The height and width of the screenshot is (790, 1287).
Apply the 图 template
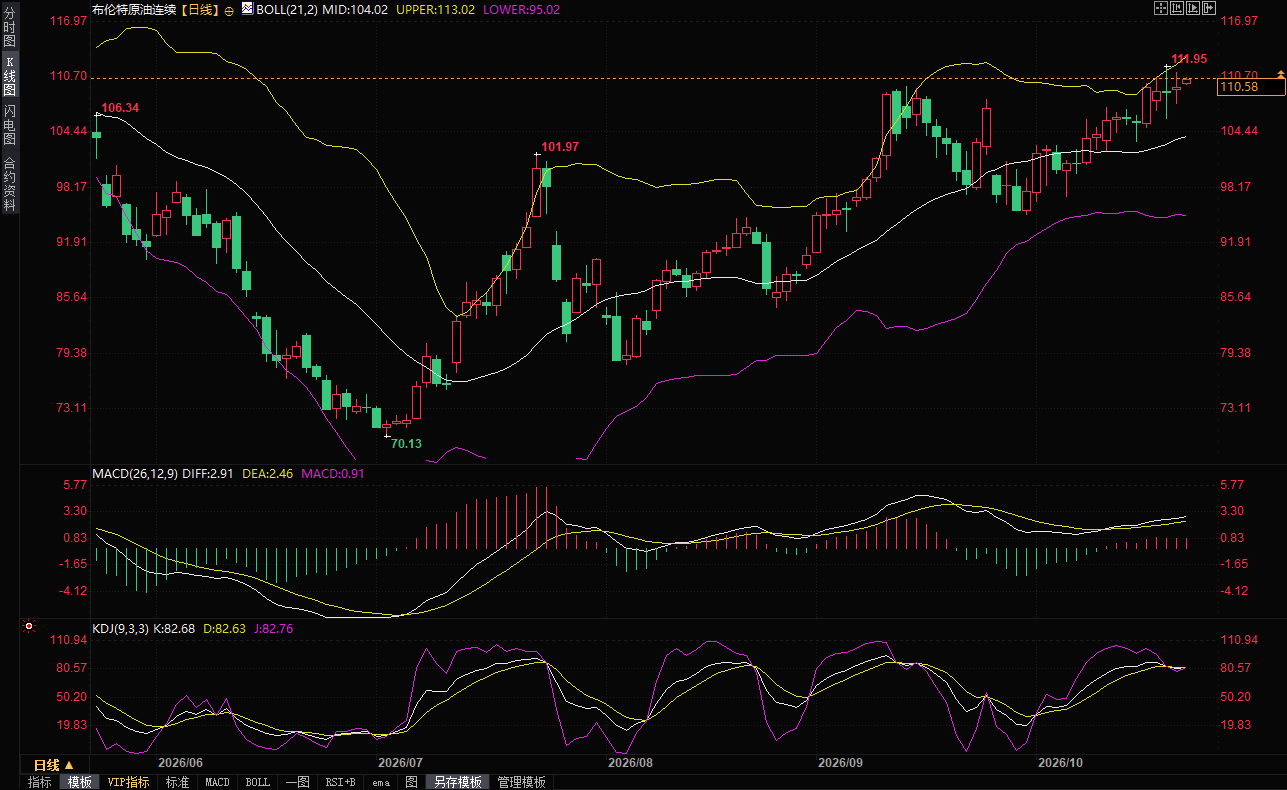click(x=411, y=782)
